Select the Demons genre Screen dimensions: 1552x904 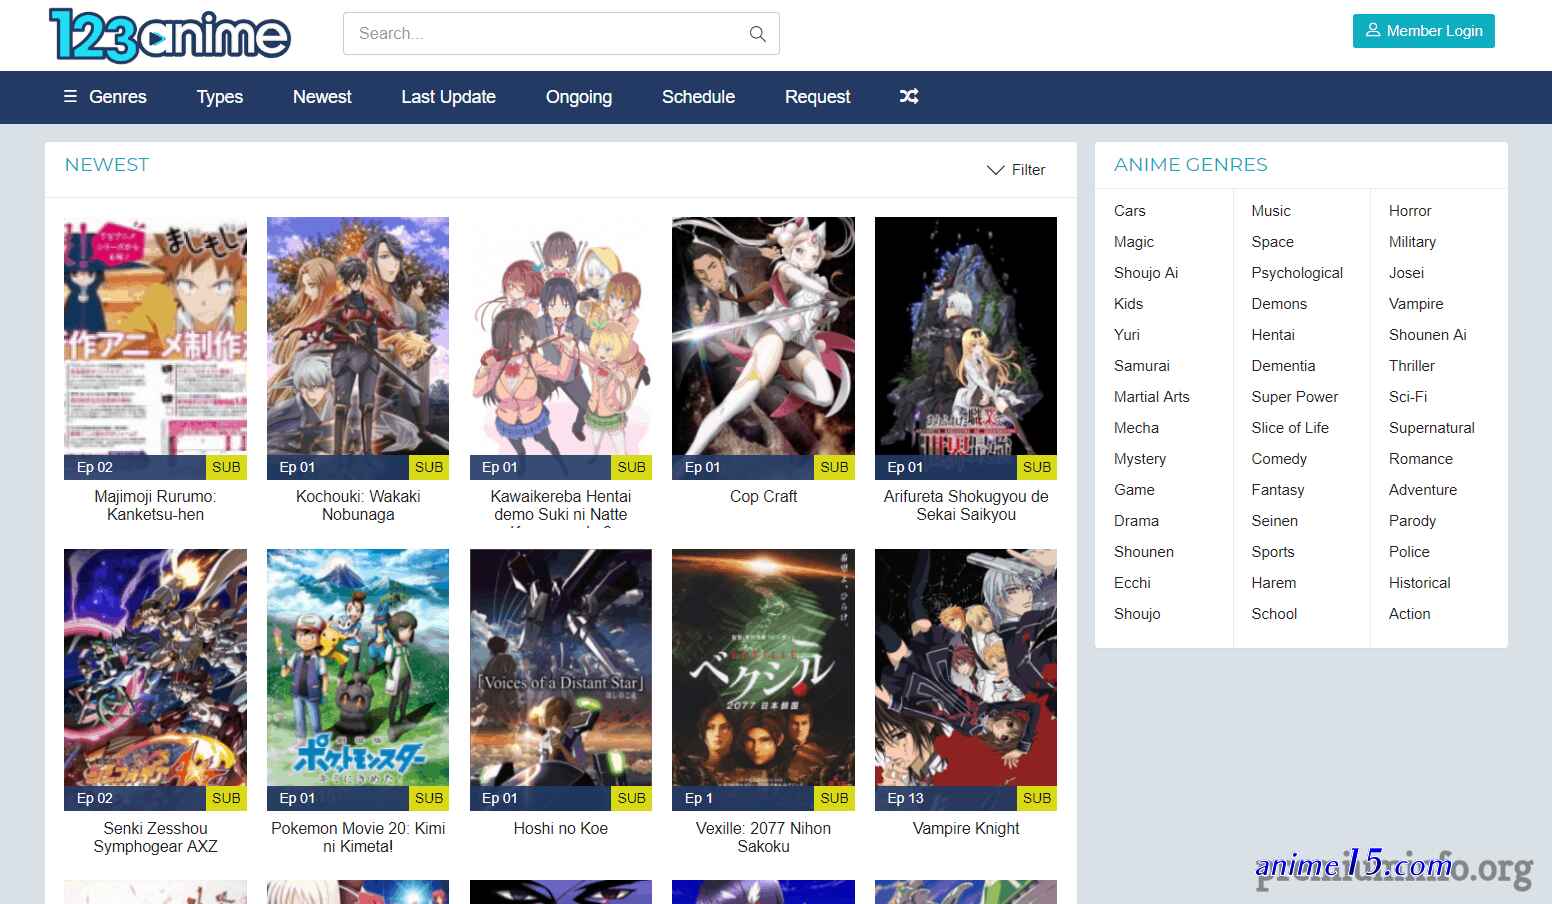click(x=1279, y=304)
